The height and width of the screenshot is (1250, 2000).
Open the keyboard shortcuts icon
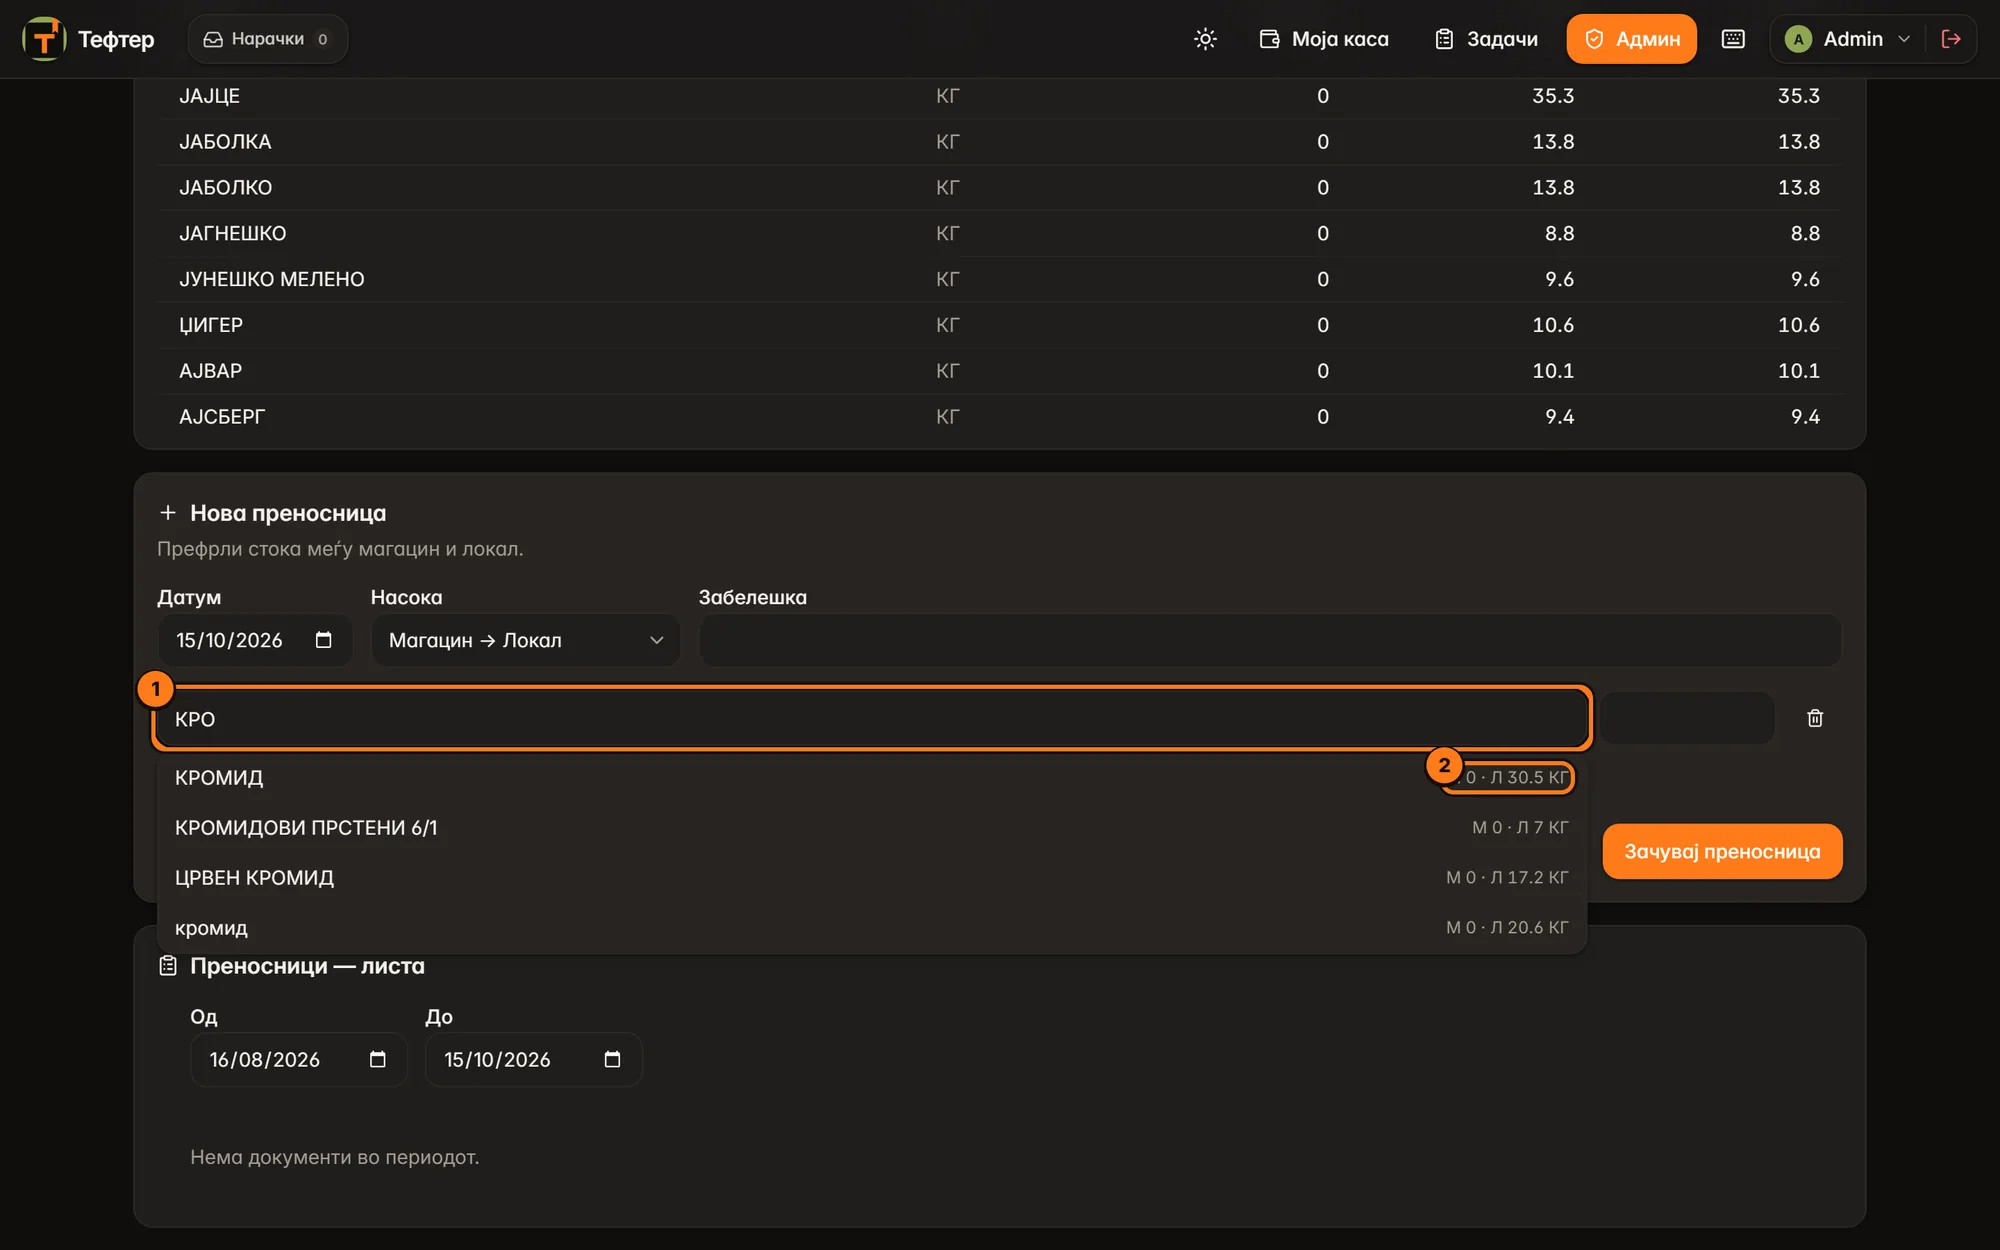[1733, 39]
